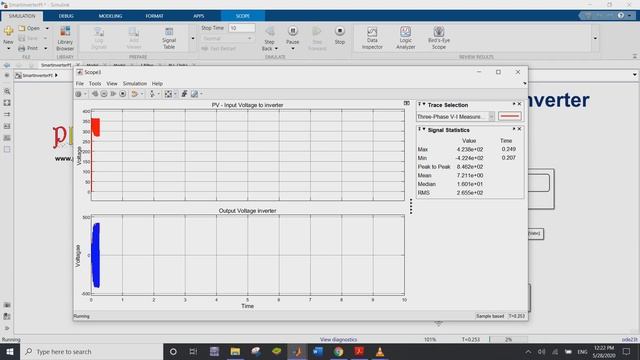Pause the running simulation
This screenshot has width=640, height=360.
[x=293, y=31]
